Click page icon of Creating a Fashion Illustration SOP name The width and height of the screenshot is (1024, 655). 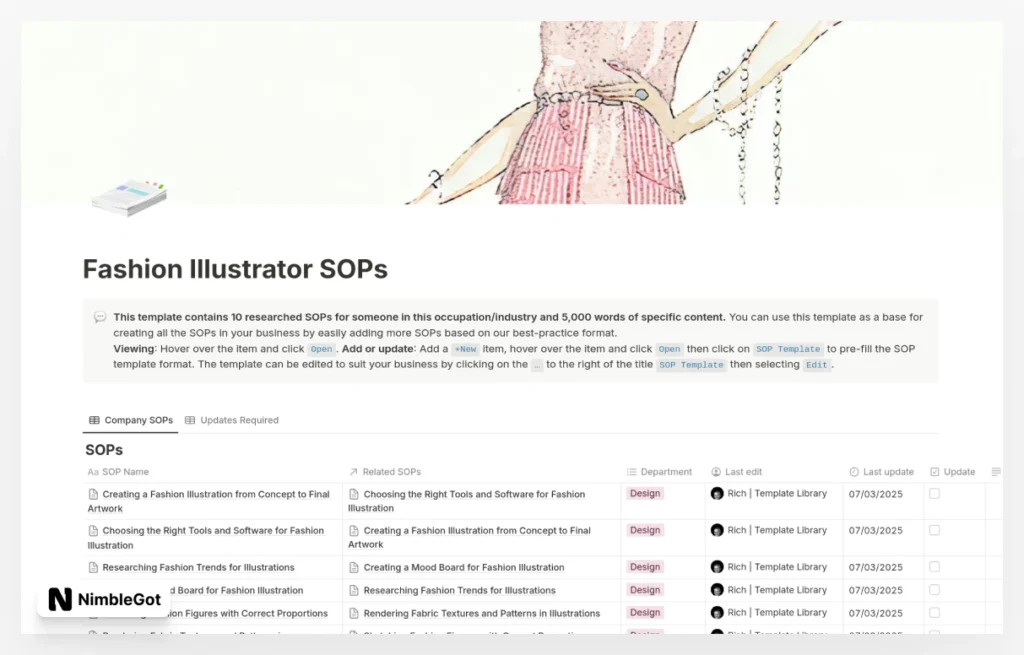pyautogui.click(x=93, y=494)
